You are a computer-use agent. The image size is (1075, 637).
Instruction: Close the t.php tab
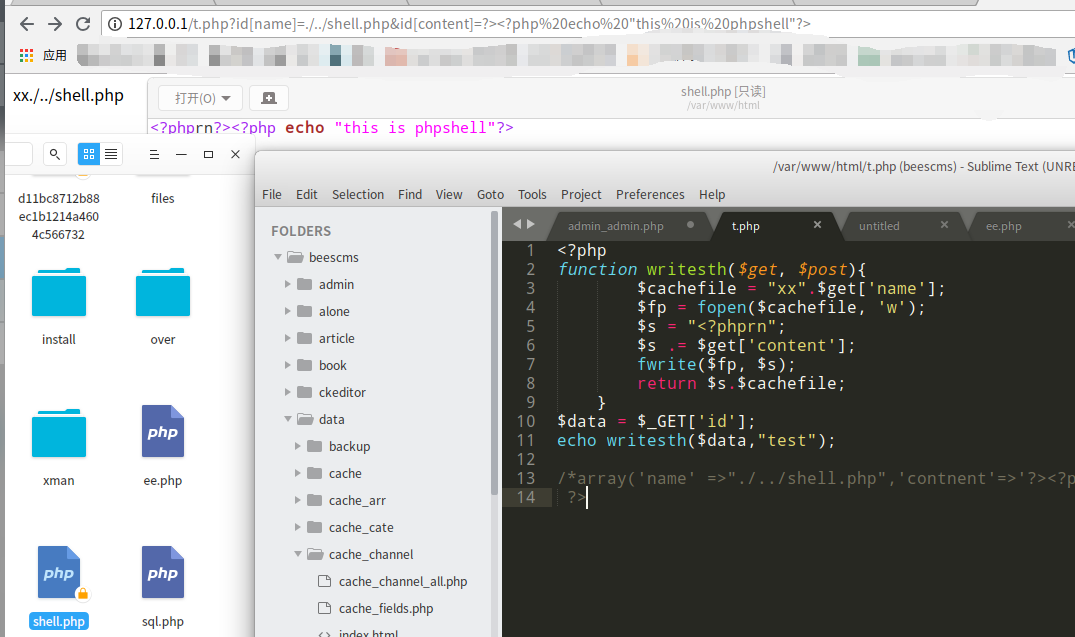coord(817,224)
